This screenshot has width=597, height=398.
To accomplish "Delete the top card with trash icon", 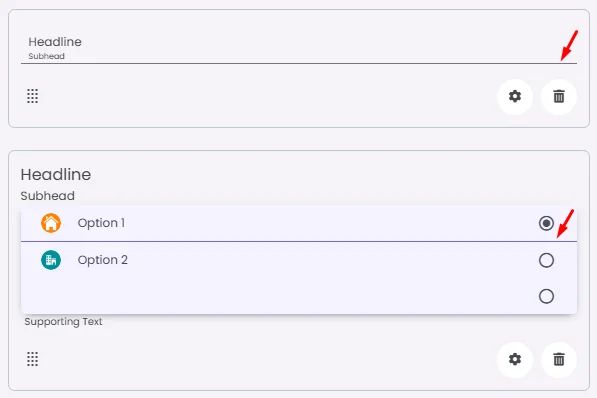I will (559, 96).
